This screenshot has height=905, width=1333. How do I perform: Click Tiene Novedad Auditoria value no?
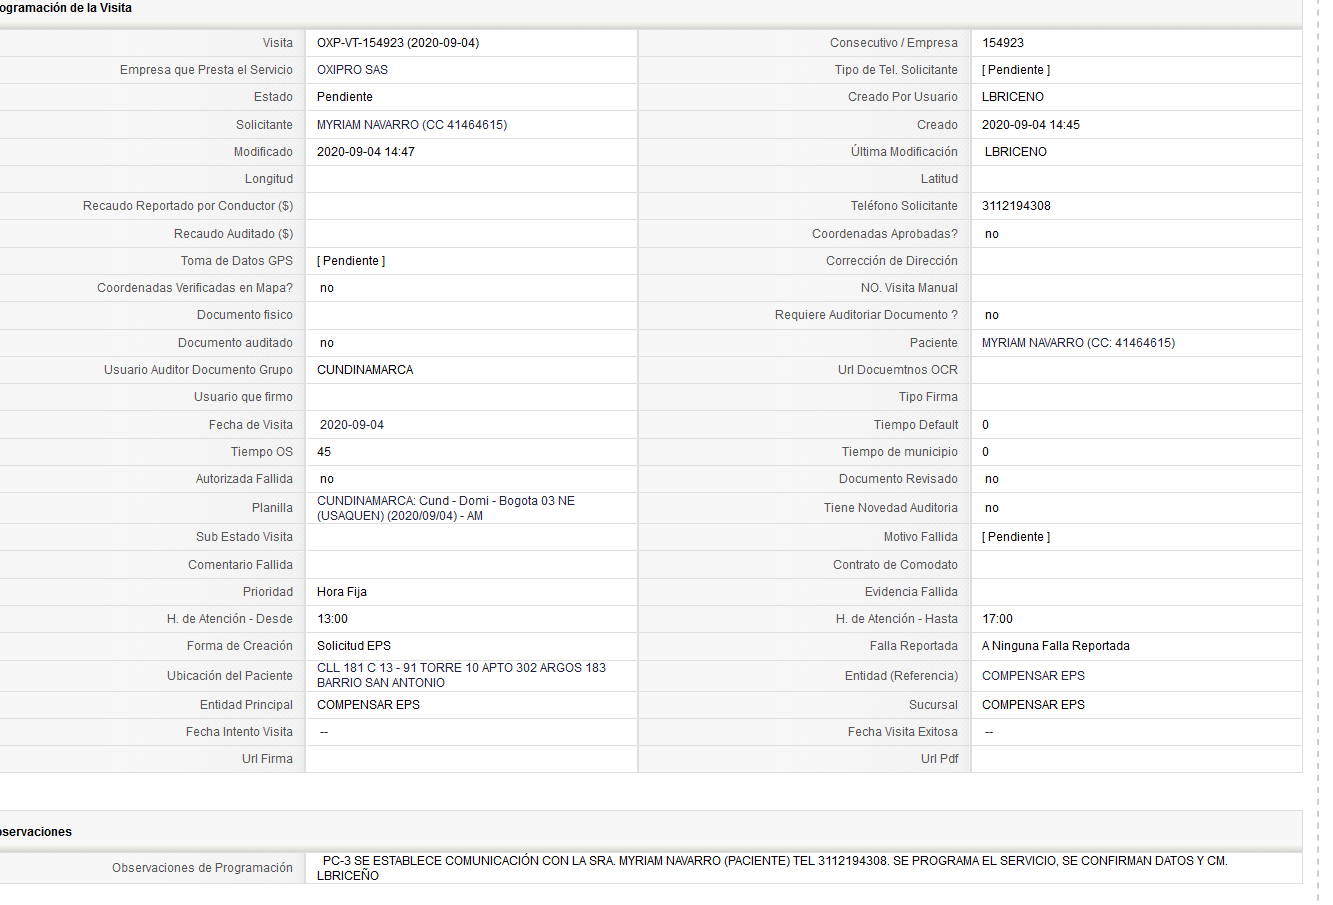[x=992, y=508]
